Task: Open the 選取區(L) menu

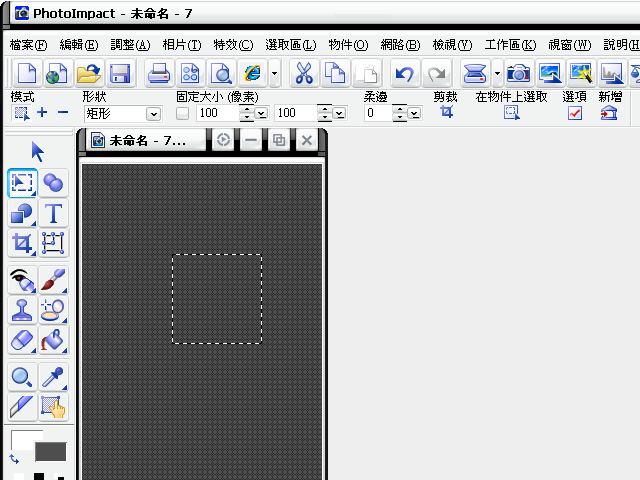Action: pyautogui.click(x=291, y=44)
